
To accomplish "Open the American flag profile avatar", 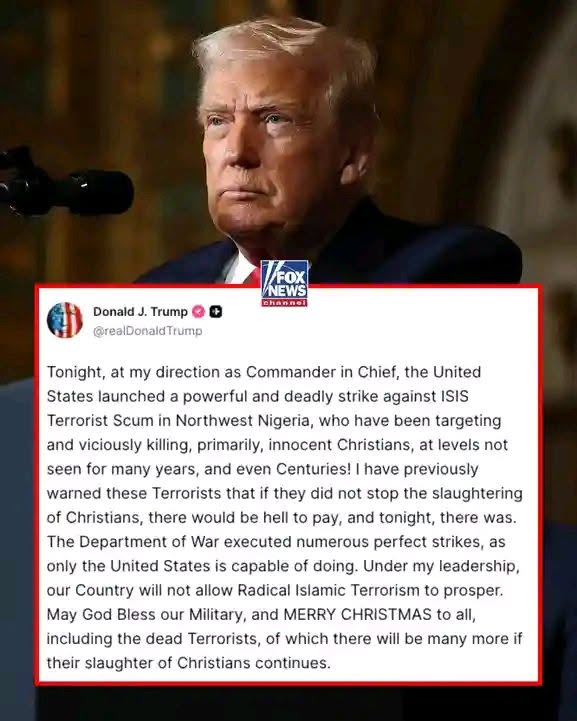I will (65, 320).
